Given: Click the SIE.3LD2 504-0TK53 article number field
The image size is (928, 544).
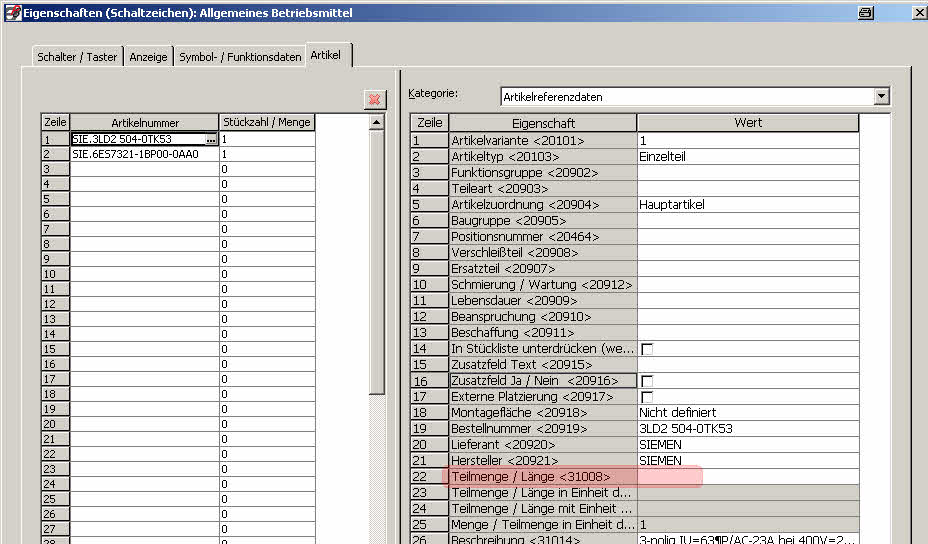Looking at the screenshot, I should (x=138, y=139).
